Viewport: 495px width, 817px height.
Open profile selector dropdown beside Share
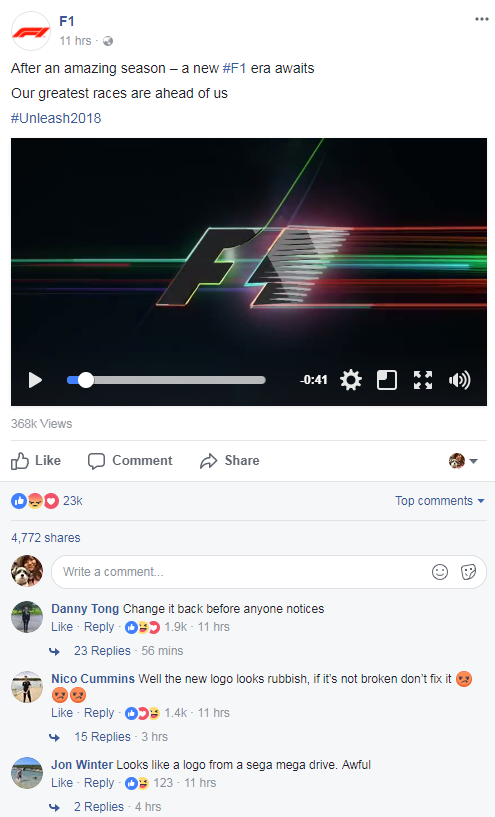(463, 461)
